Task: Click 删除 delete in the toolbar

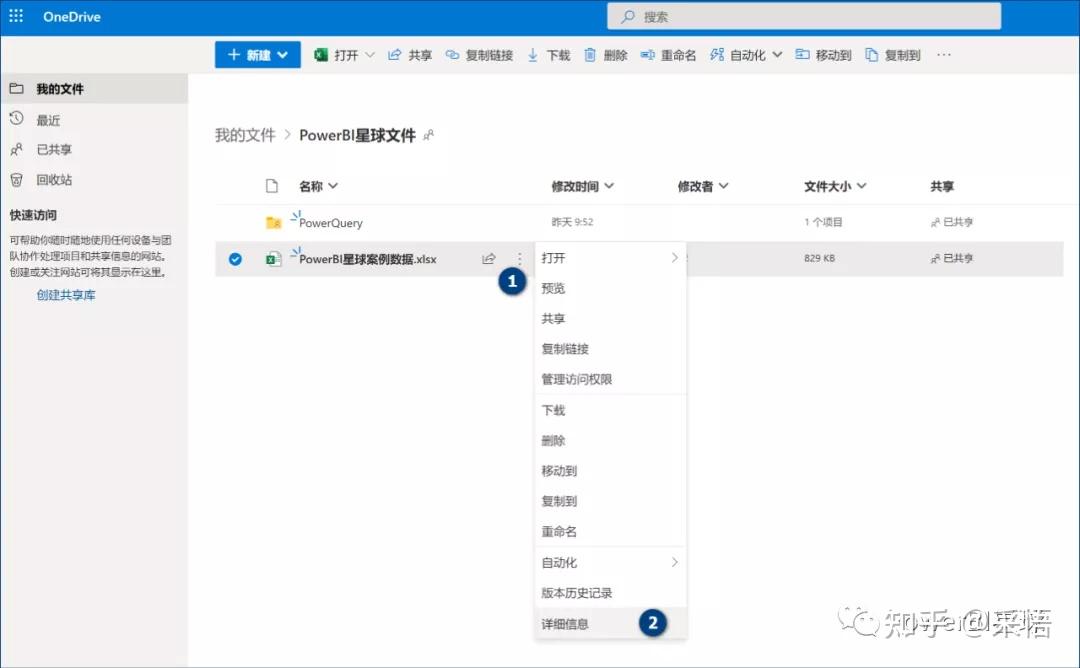Action: [605, 55]
